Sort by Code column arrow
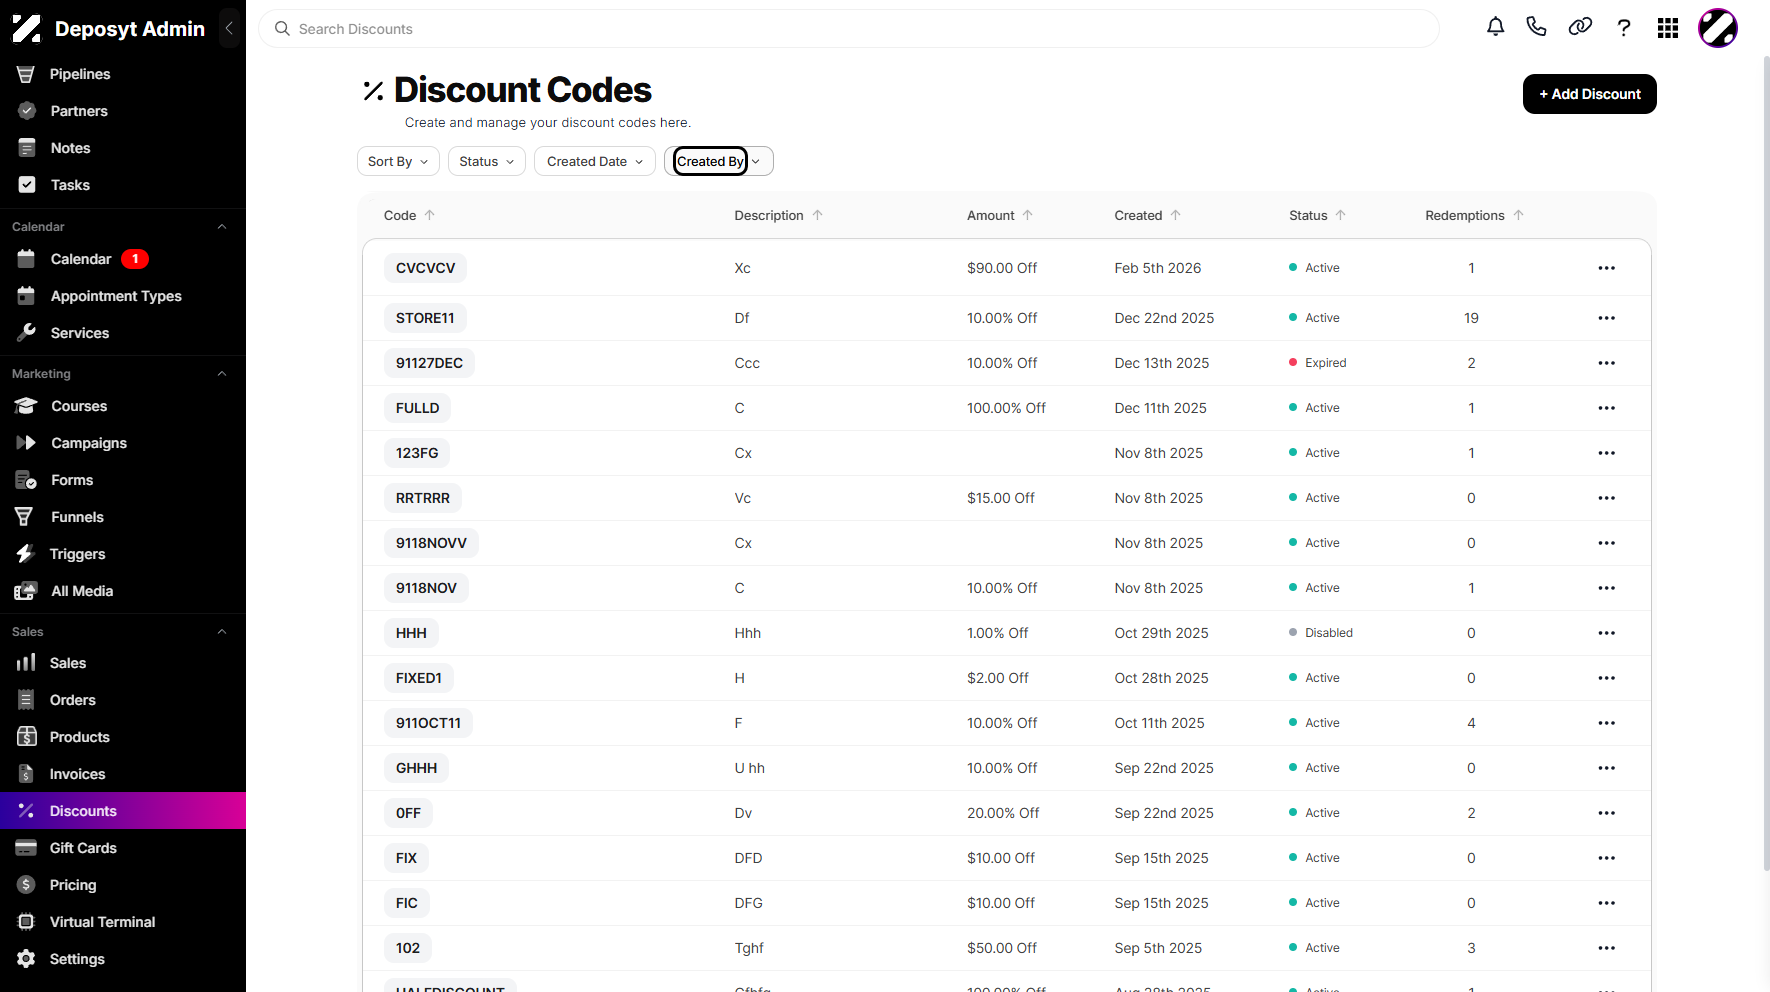 (x=430, y=215)
